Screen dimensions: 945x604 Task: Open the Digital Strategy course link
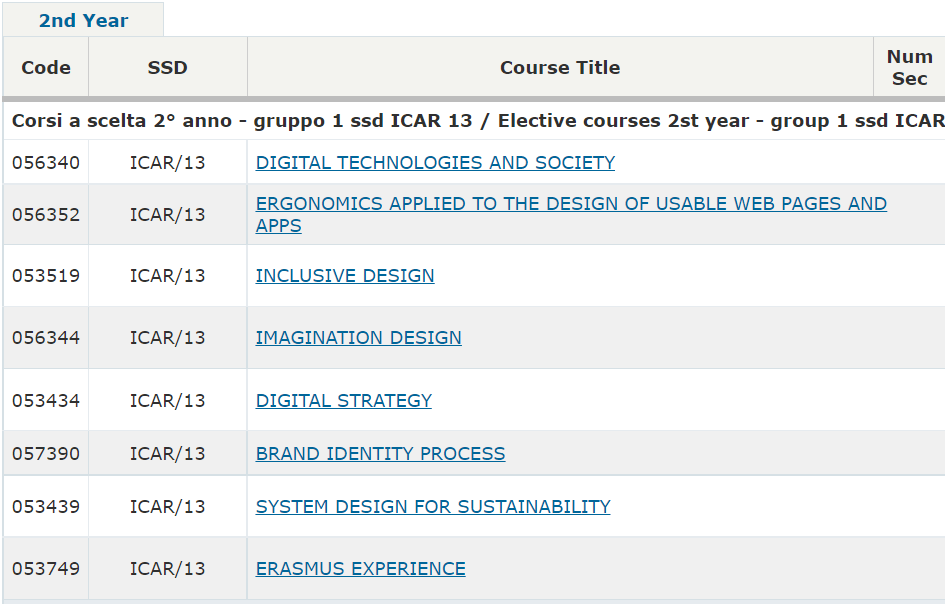(344, 401)
